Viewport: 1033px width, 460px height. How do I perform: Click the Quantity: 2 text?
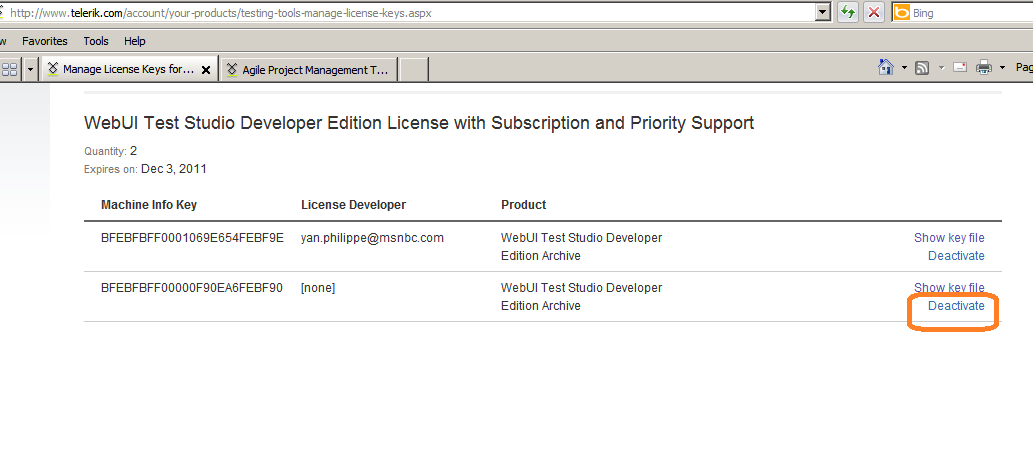pos(111,151)
